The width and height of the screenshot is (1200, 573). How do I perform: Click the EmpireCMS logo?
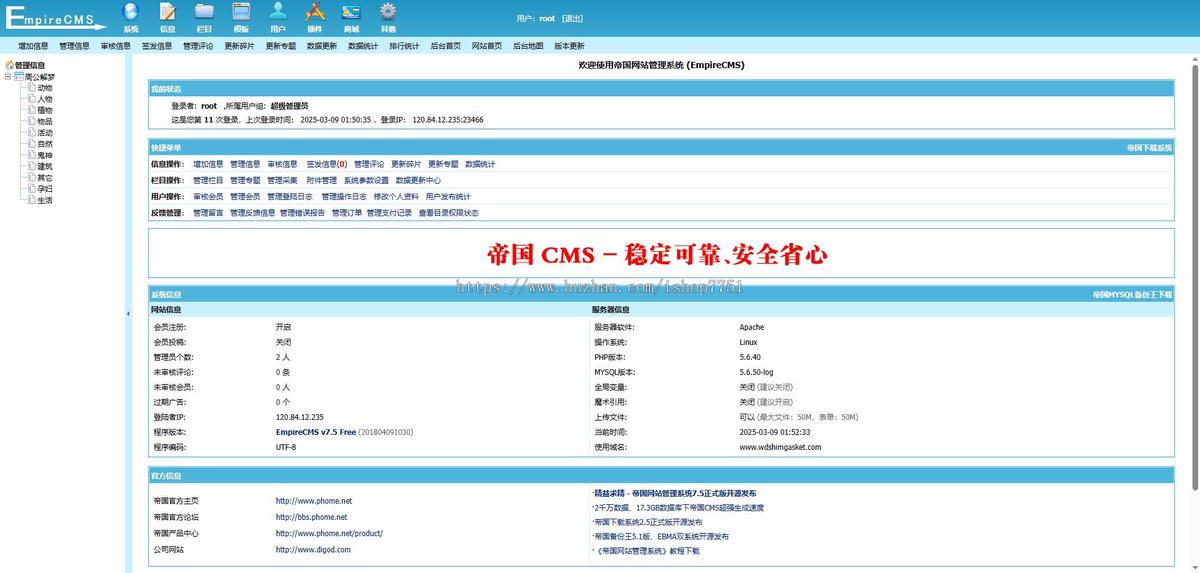click(55, 18)
